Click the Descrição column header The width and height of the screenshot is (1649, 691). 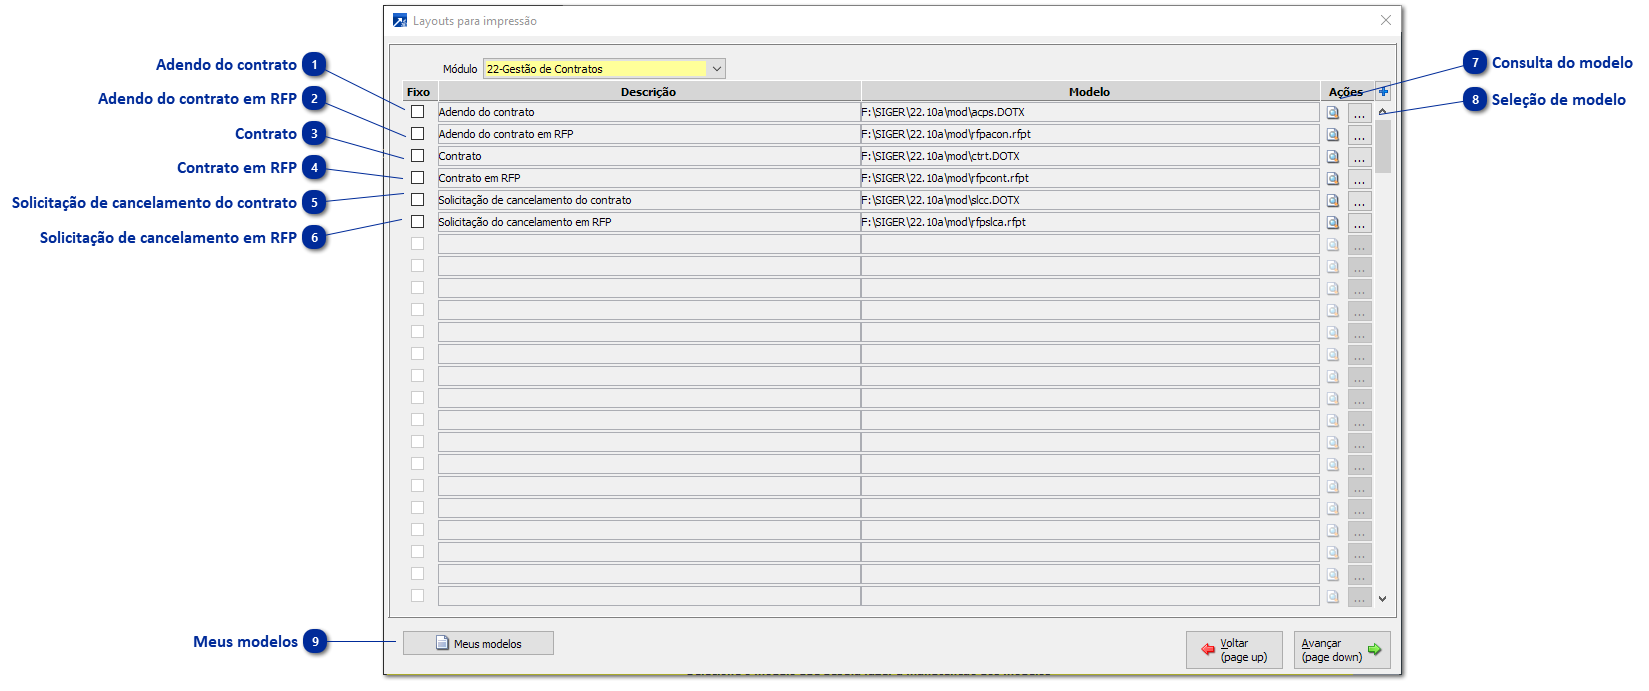point(649,91)
